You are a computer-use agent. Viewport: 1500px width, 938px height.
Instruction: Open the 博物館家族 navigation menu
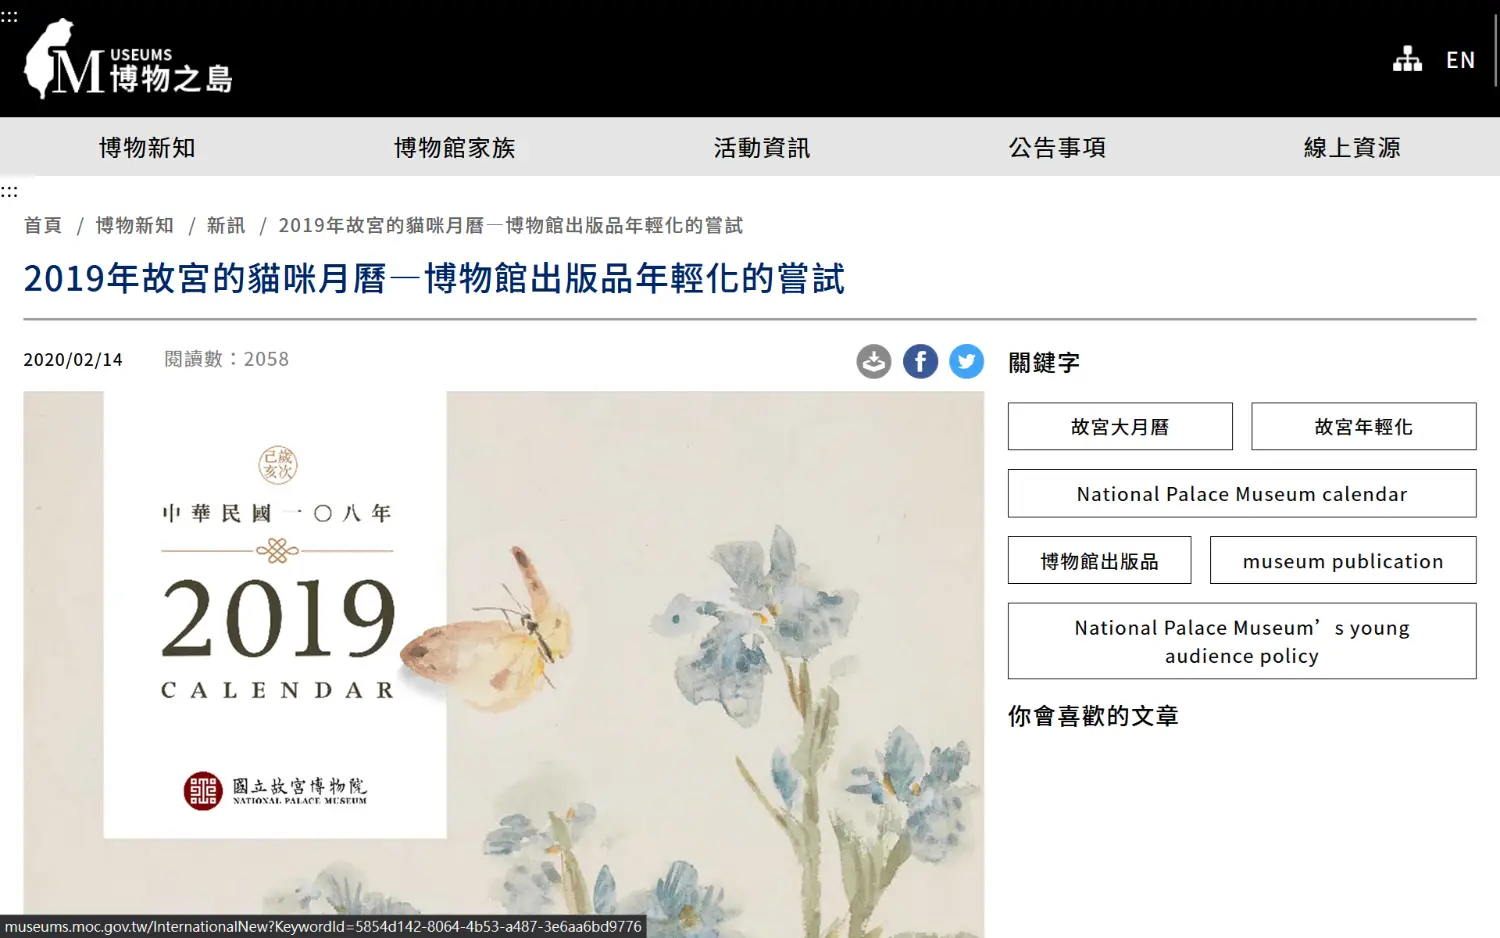(x=454, y=148)
